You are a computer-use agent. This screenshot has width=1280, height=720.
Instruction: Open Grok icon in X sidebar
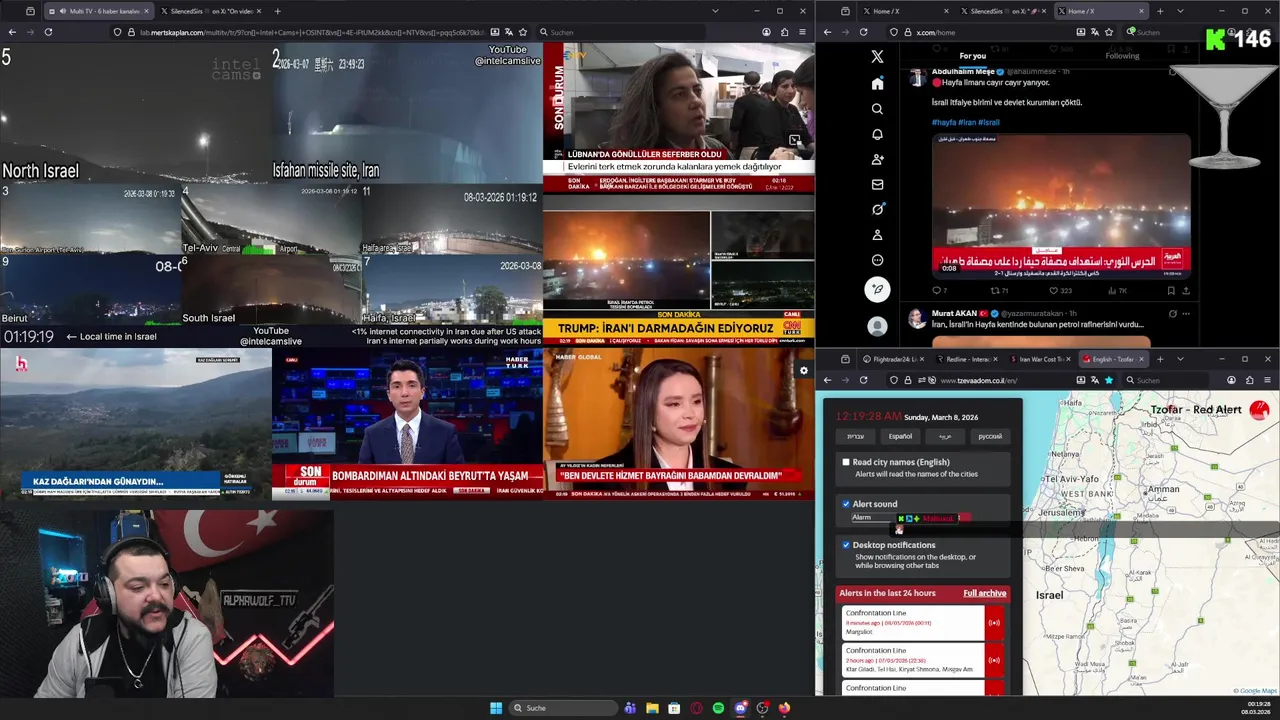(x=877, y=209)
